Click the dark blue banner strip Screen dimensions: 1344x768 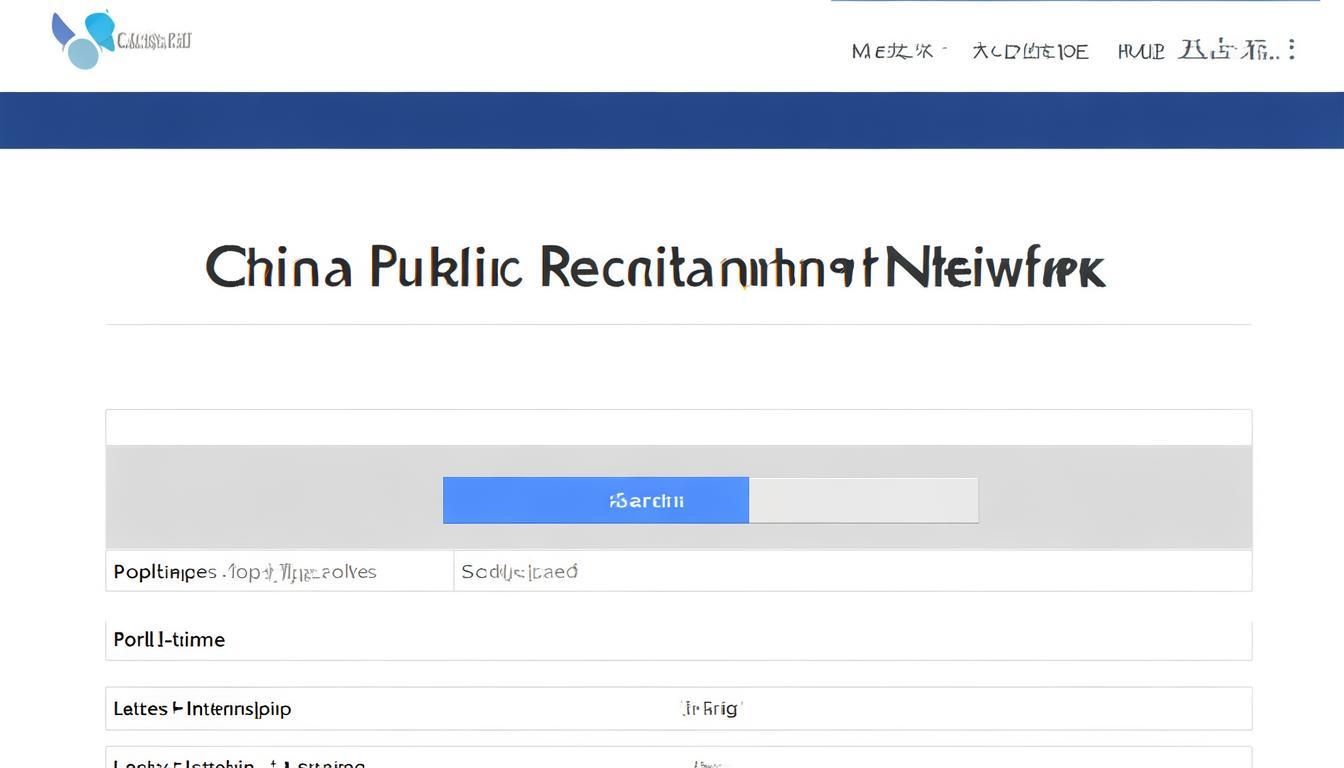pos(672,120)
